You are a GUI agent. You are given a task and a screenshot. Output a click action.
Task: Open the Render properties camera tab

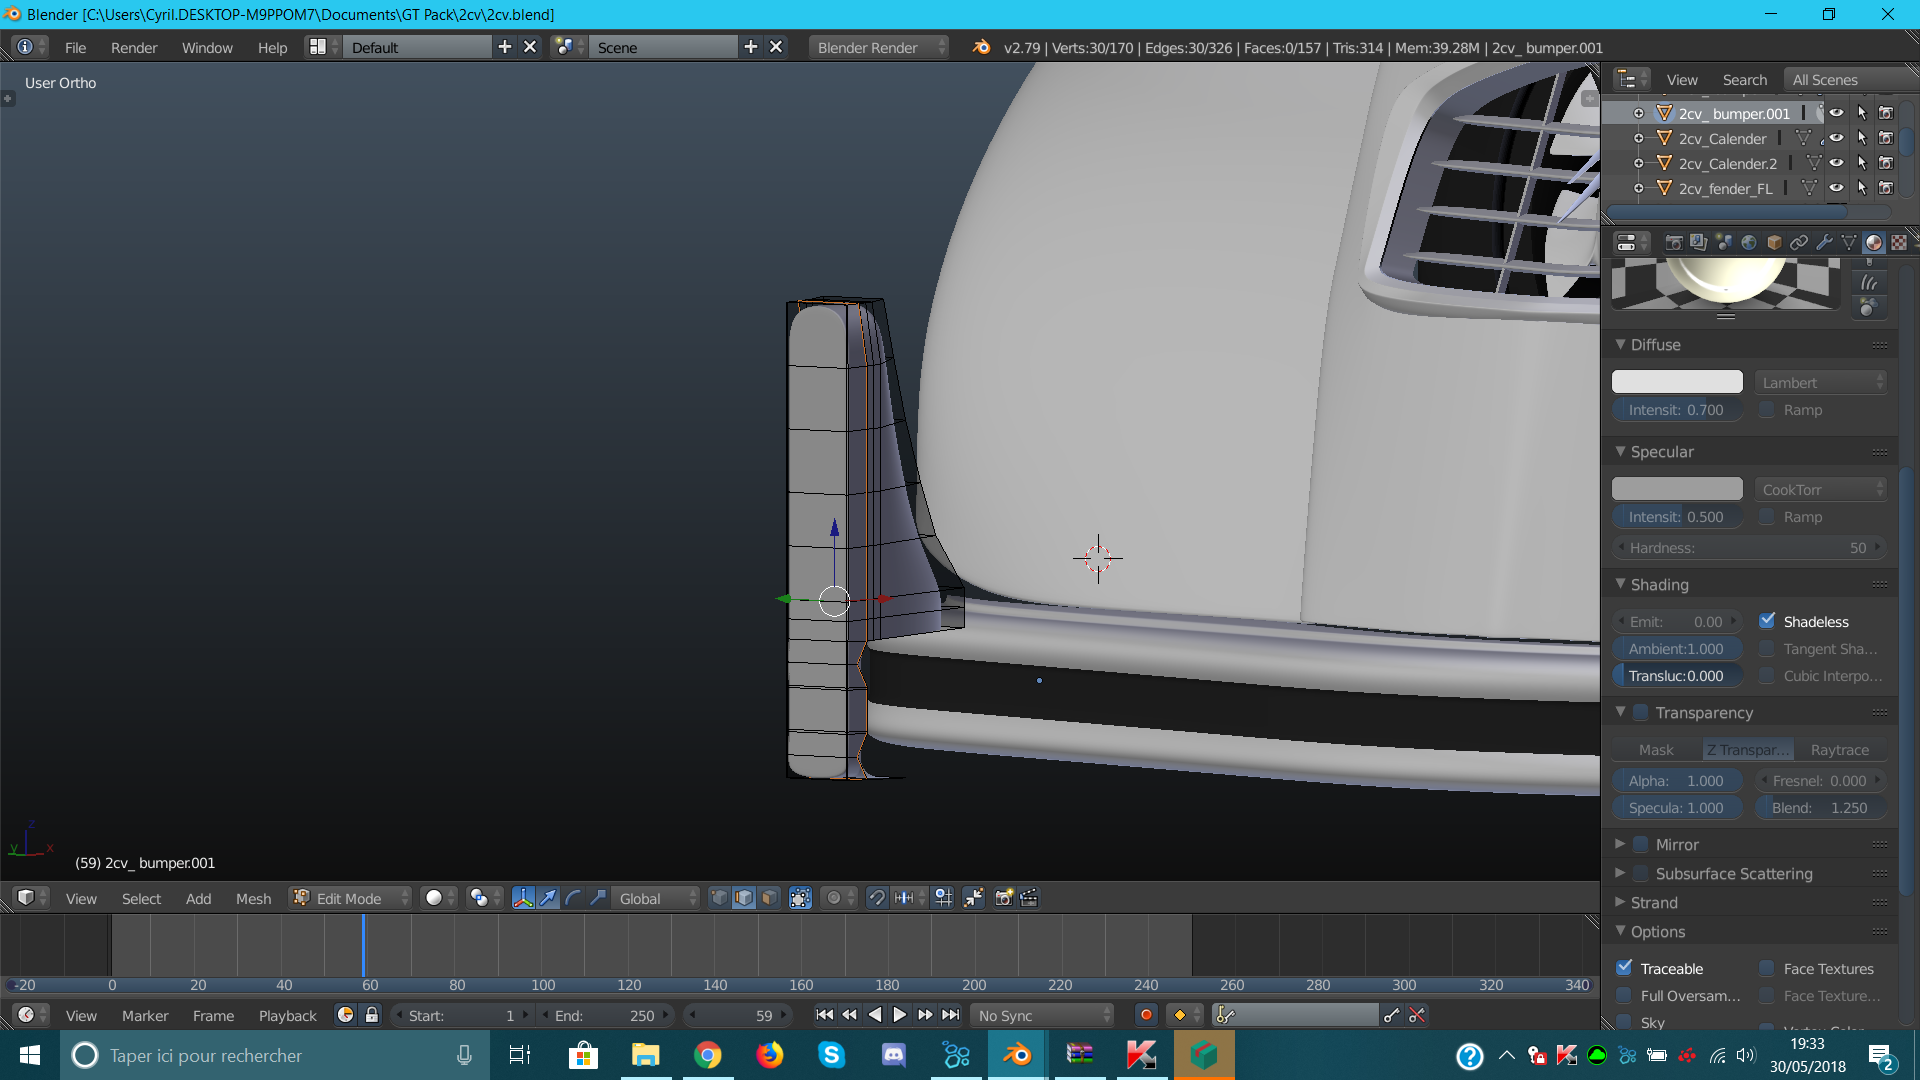click(x=1674, y=243)
